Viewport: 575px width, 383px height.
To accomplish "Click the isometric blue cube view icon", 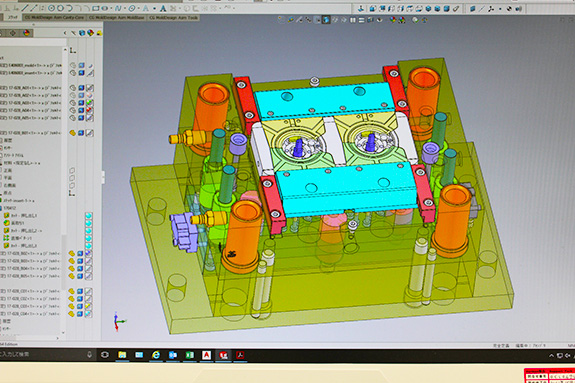I will 428,9.
